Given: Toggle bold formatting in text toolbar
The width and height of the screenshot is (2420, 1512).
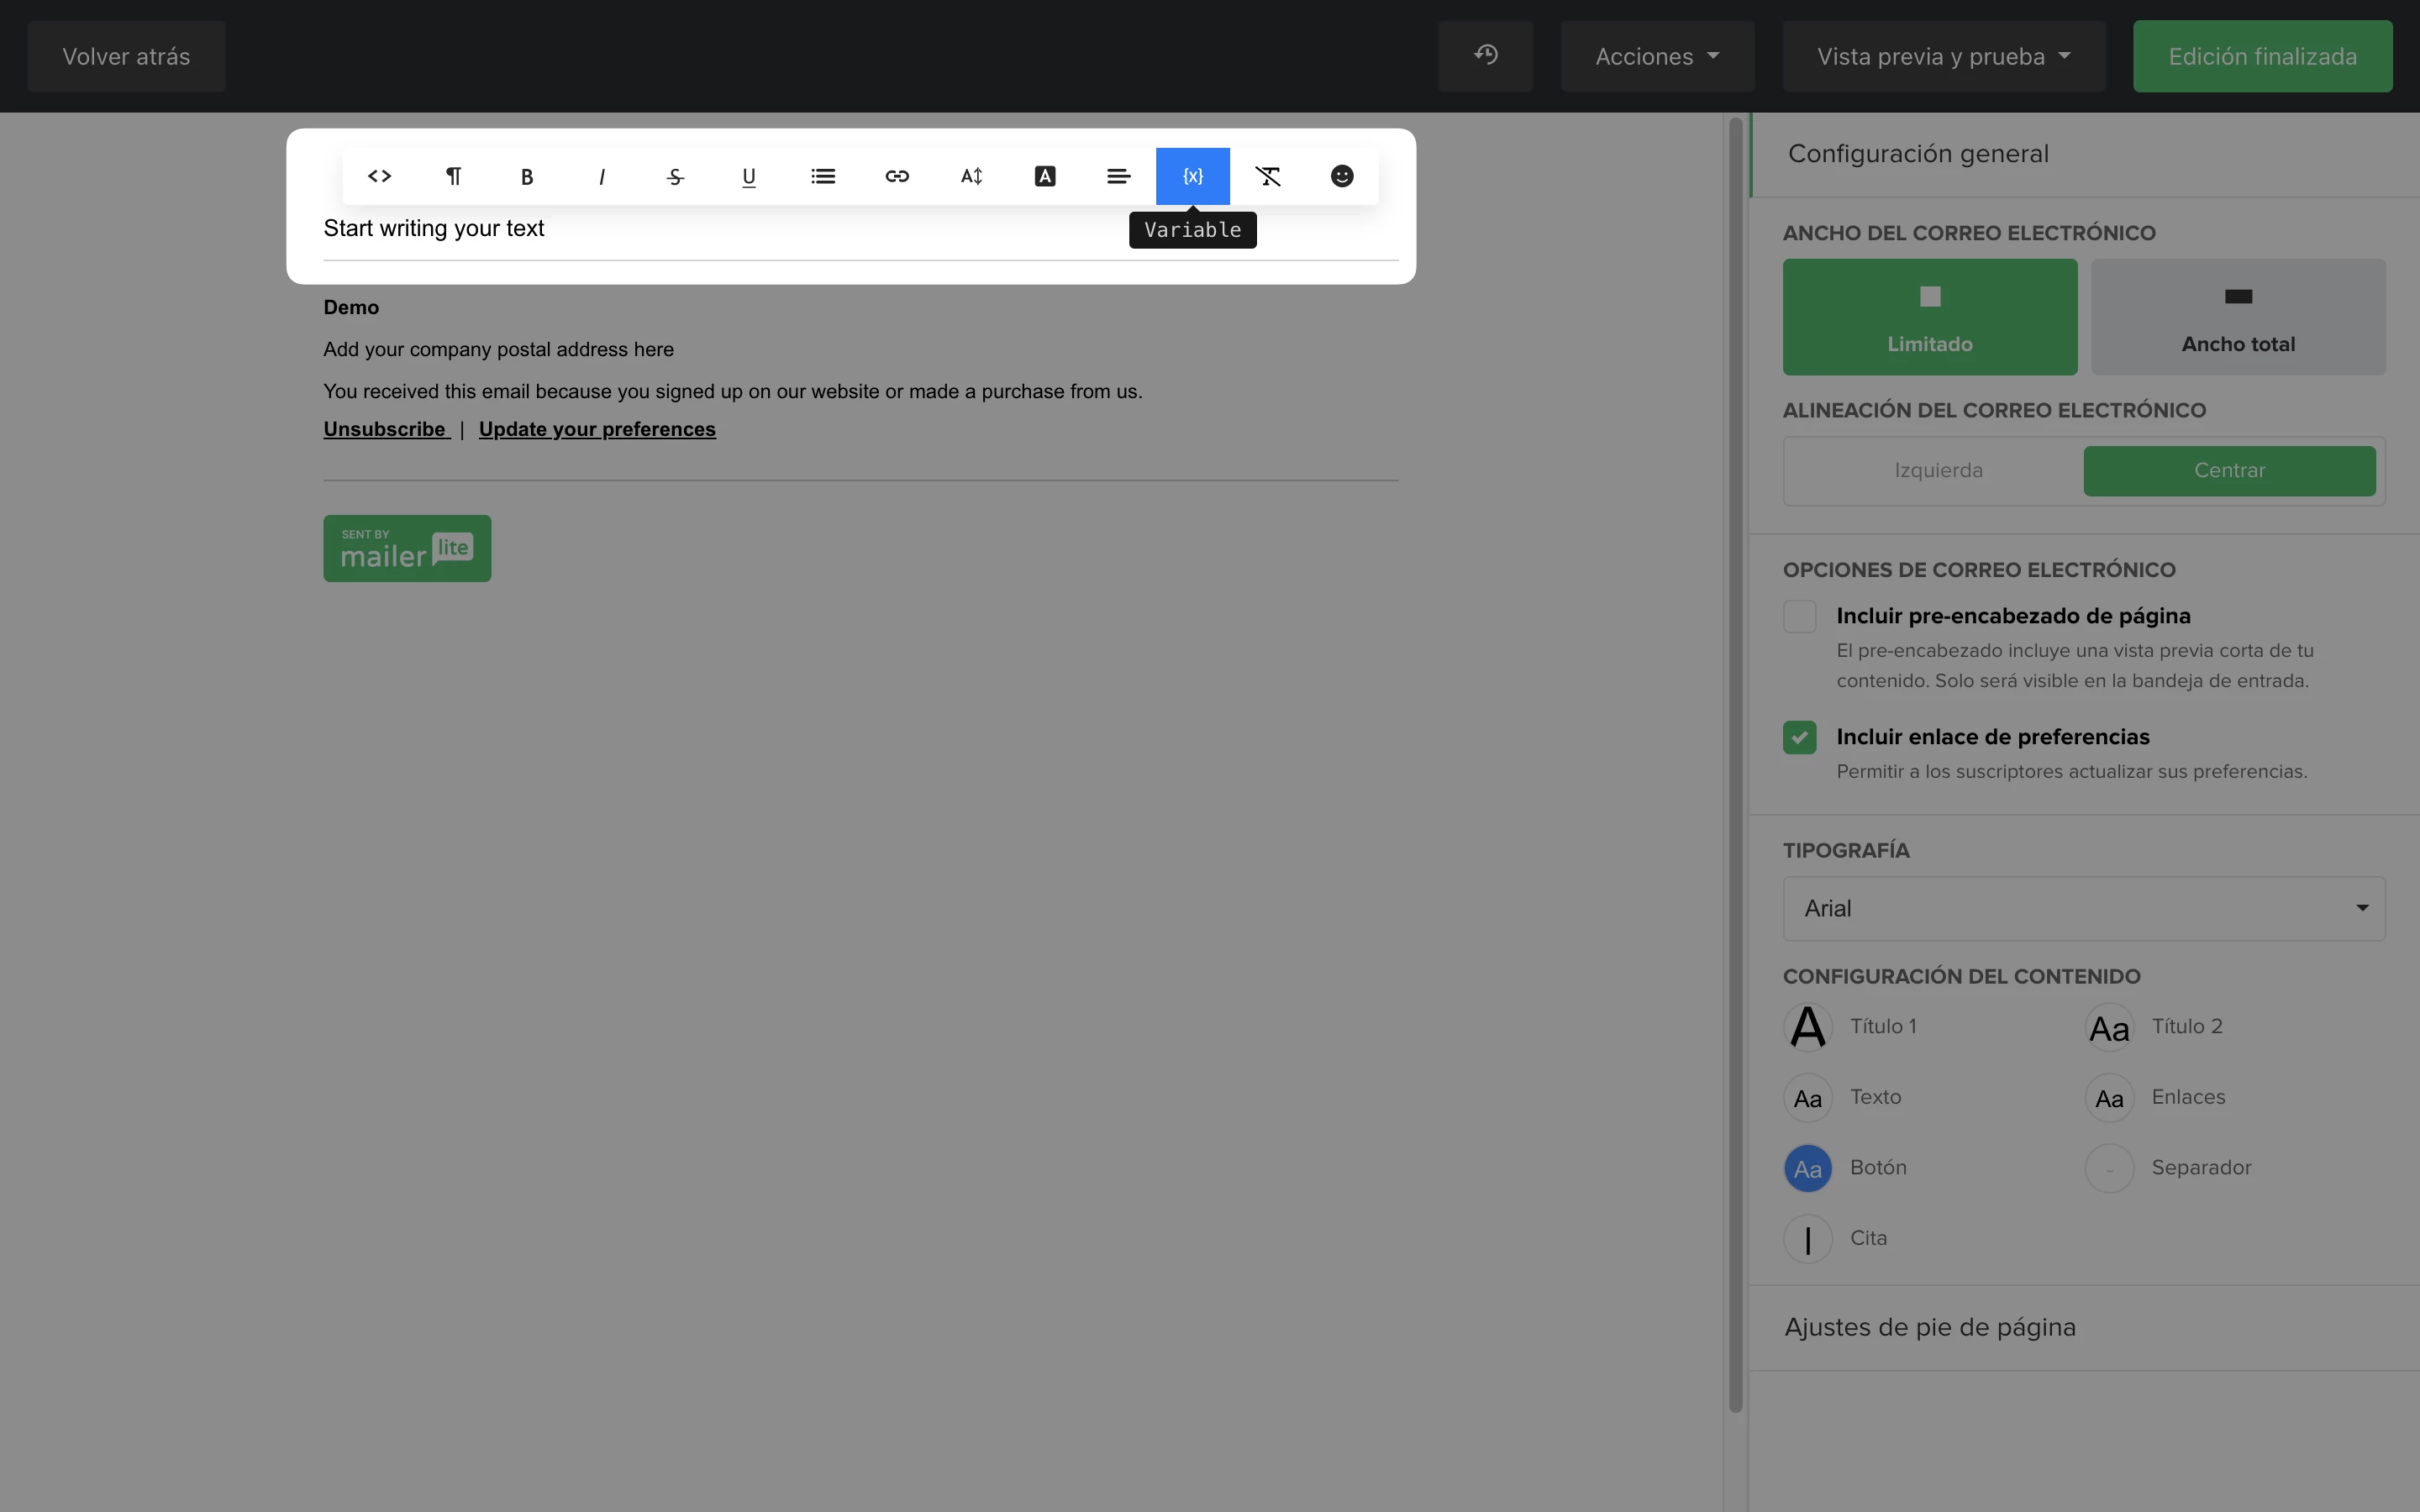Looking at the screenshot, I should (x=527, y=176).
